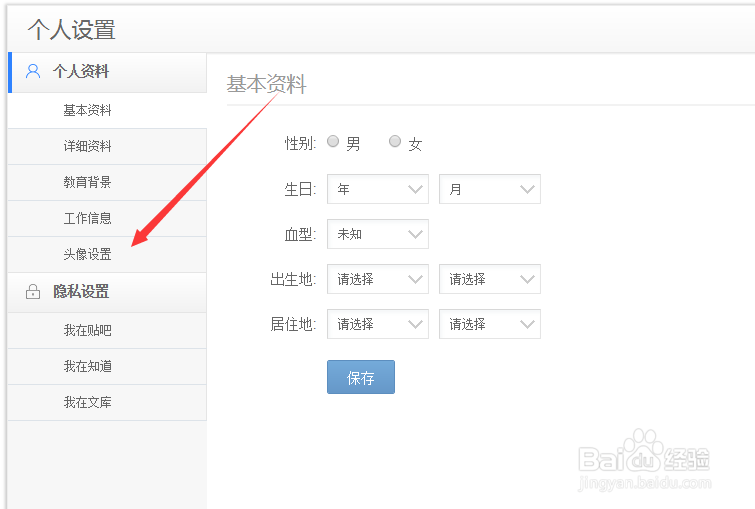Click the 性别 field label
Screen dimensions: 755x509
[300, 143]
